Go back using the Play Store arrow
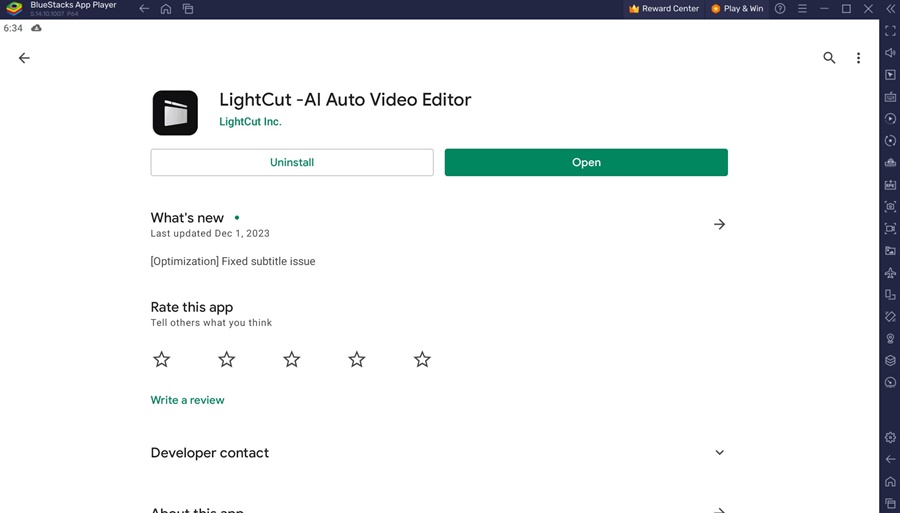 pos(24,58)
